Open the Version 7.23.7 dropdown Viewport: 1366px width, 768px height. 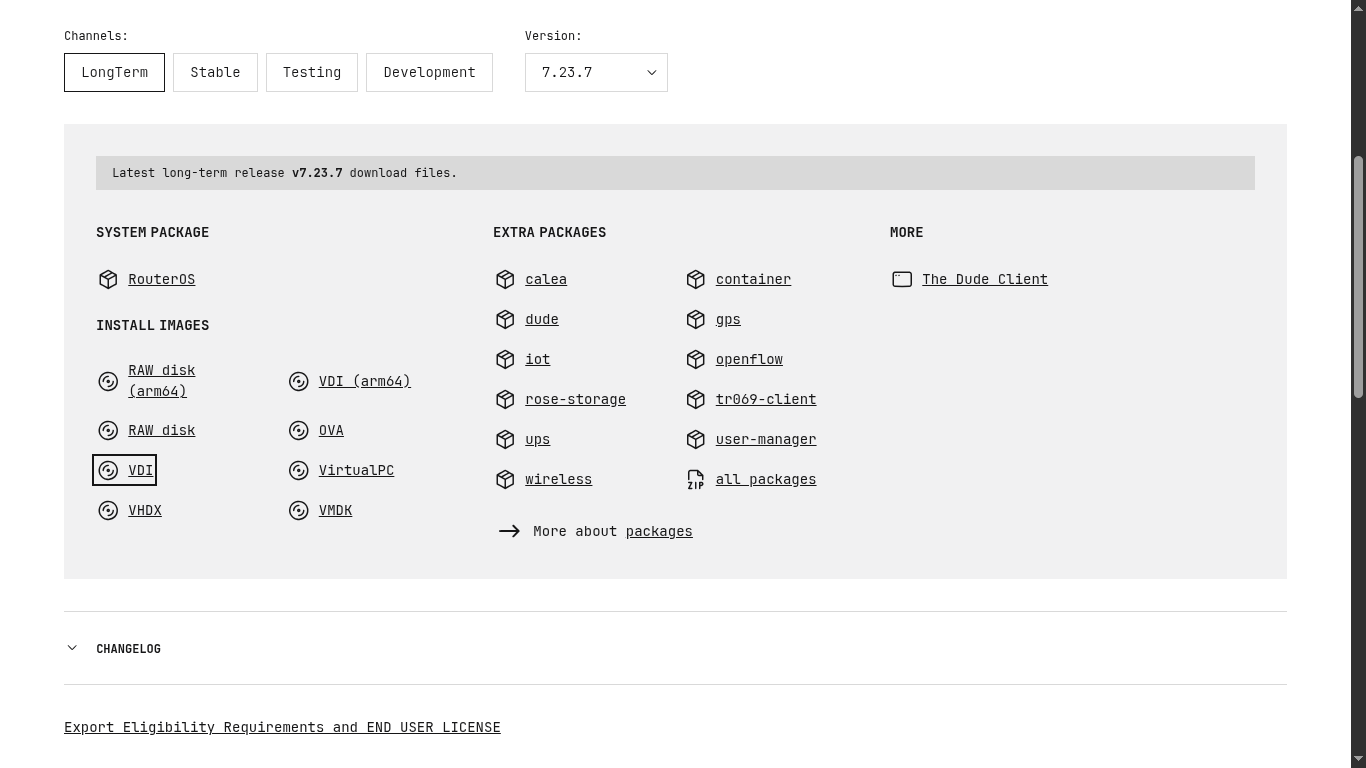pyautogui.click(x=596, y=72)
